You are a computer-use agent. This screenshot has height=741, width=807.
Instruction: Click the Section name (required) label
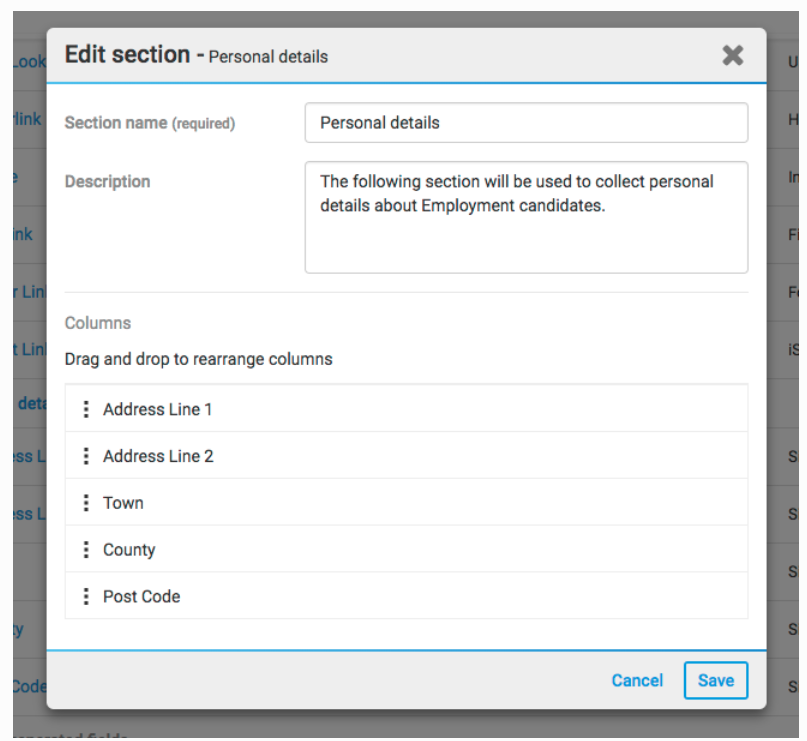pyautogui.click(x=149, y=123)
